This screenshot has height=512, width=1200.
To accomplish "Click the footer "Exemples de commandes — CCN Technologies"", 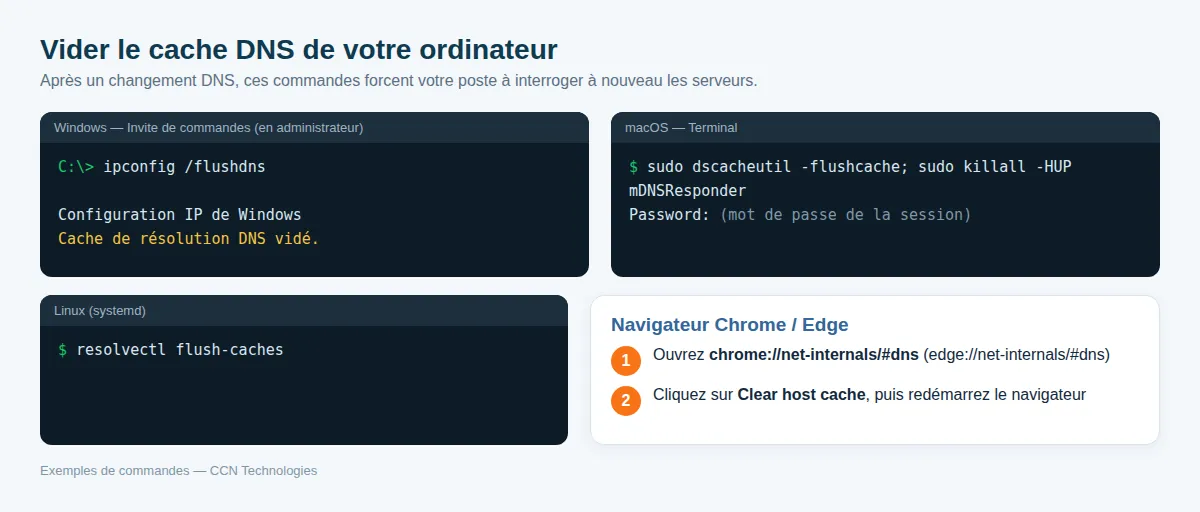I will [x=179, y=470].
